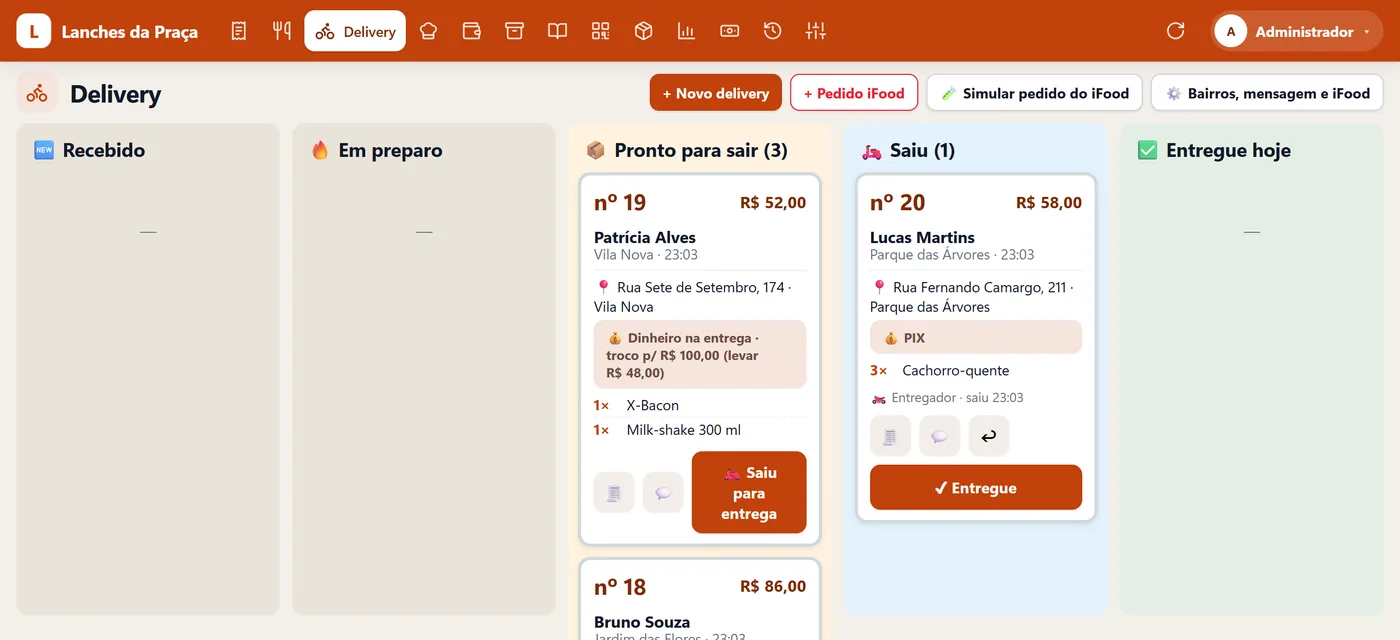
Task: Print receipt icon on order nº 19
Action: click(x=614, y=493)
